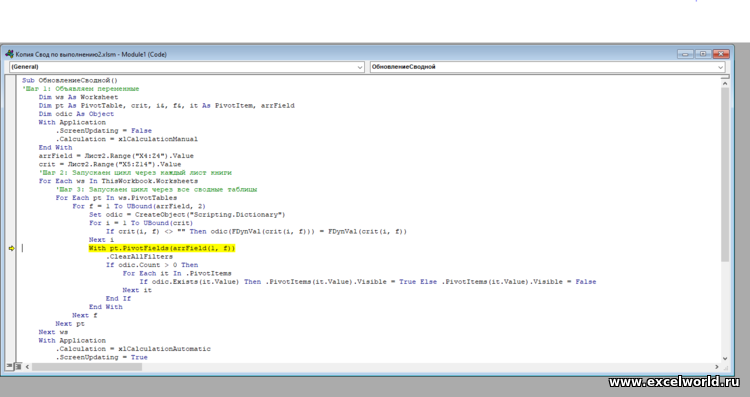Click the line starting "If odic.Exists(it.Value)"
Viewport: 750px width, 397px height.
tap(368, 282)
